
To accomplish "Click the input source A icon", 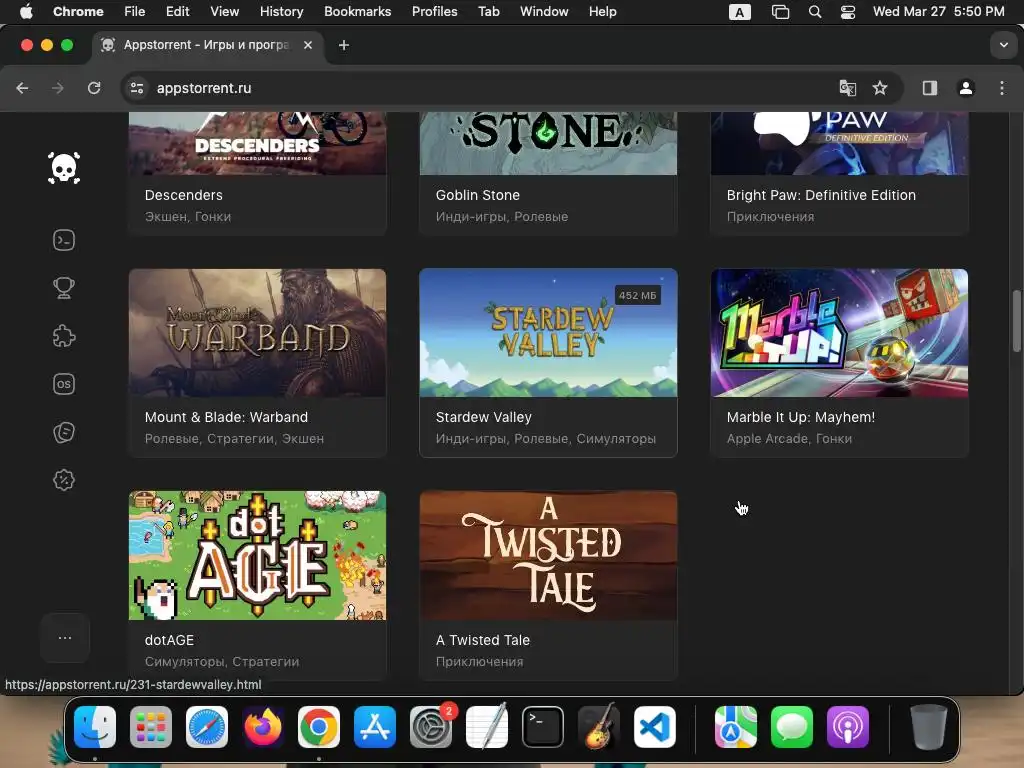I will click(x=739, y=12).
